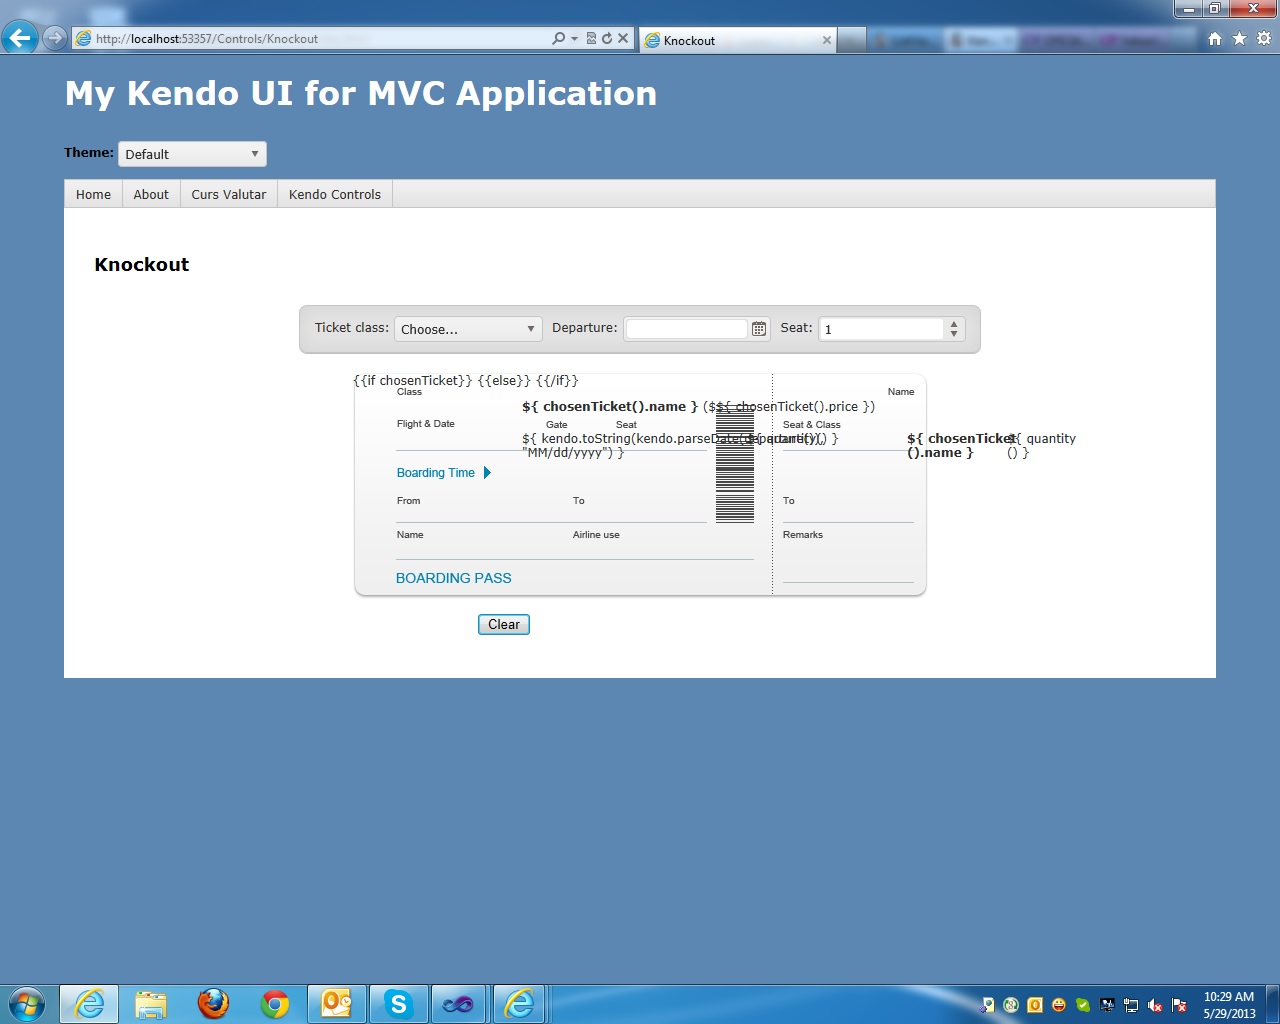
Task: Launch Firefox from the taskbar
Action: [x=213, y=1004]
